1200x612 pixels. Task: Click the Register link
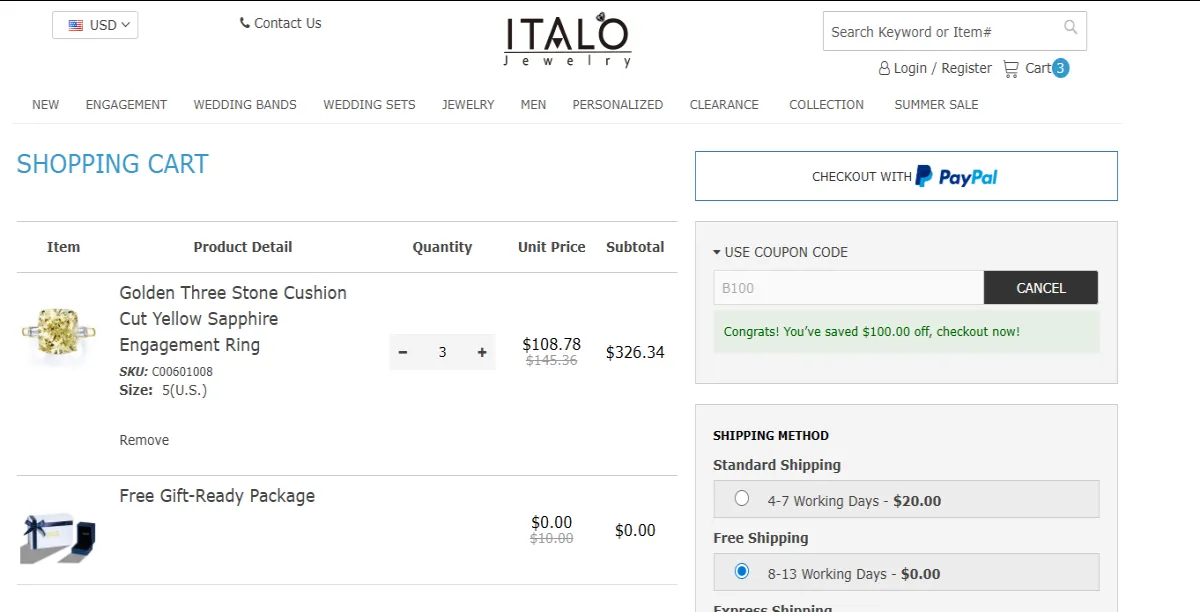[x=966, y=68]
